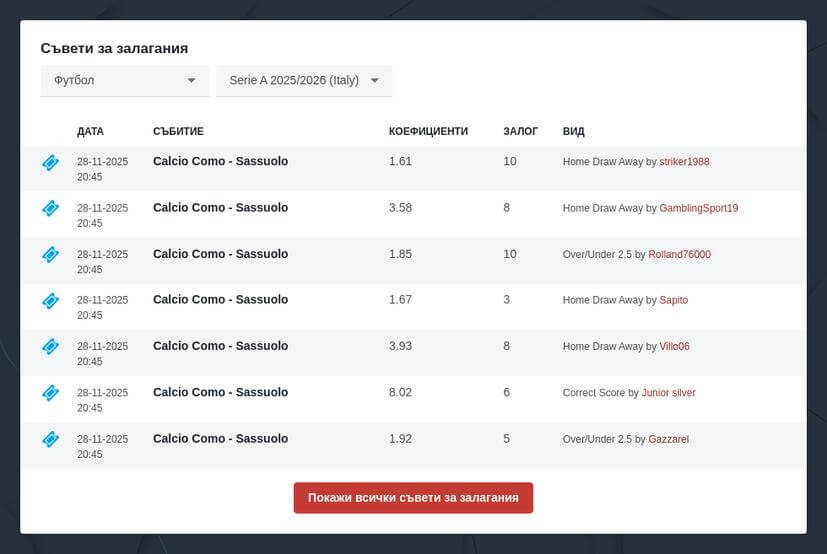Screen dimensions: 827x554
Task: Select the Junior silver username link
Action: [x=668, y=393]
